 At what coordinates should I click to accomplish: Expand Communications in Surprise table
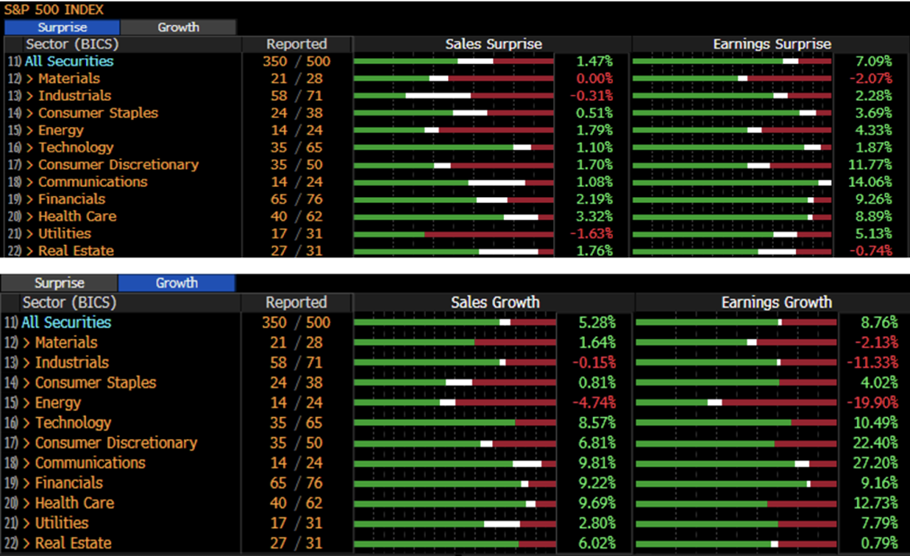[30, 182]
